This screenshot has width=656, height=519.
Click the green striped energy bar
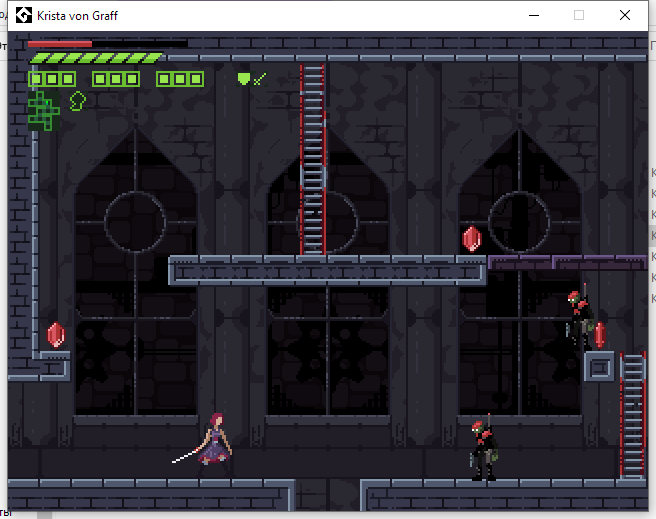(x=95, y=58)
